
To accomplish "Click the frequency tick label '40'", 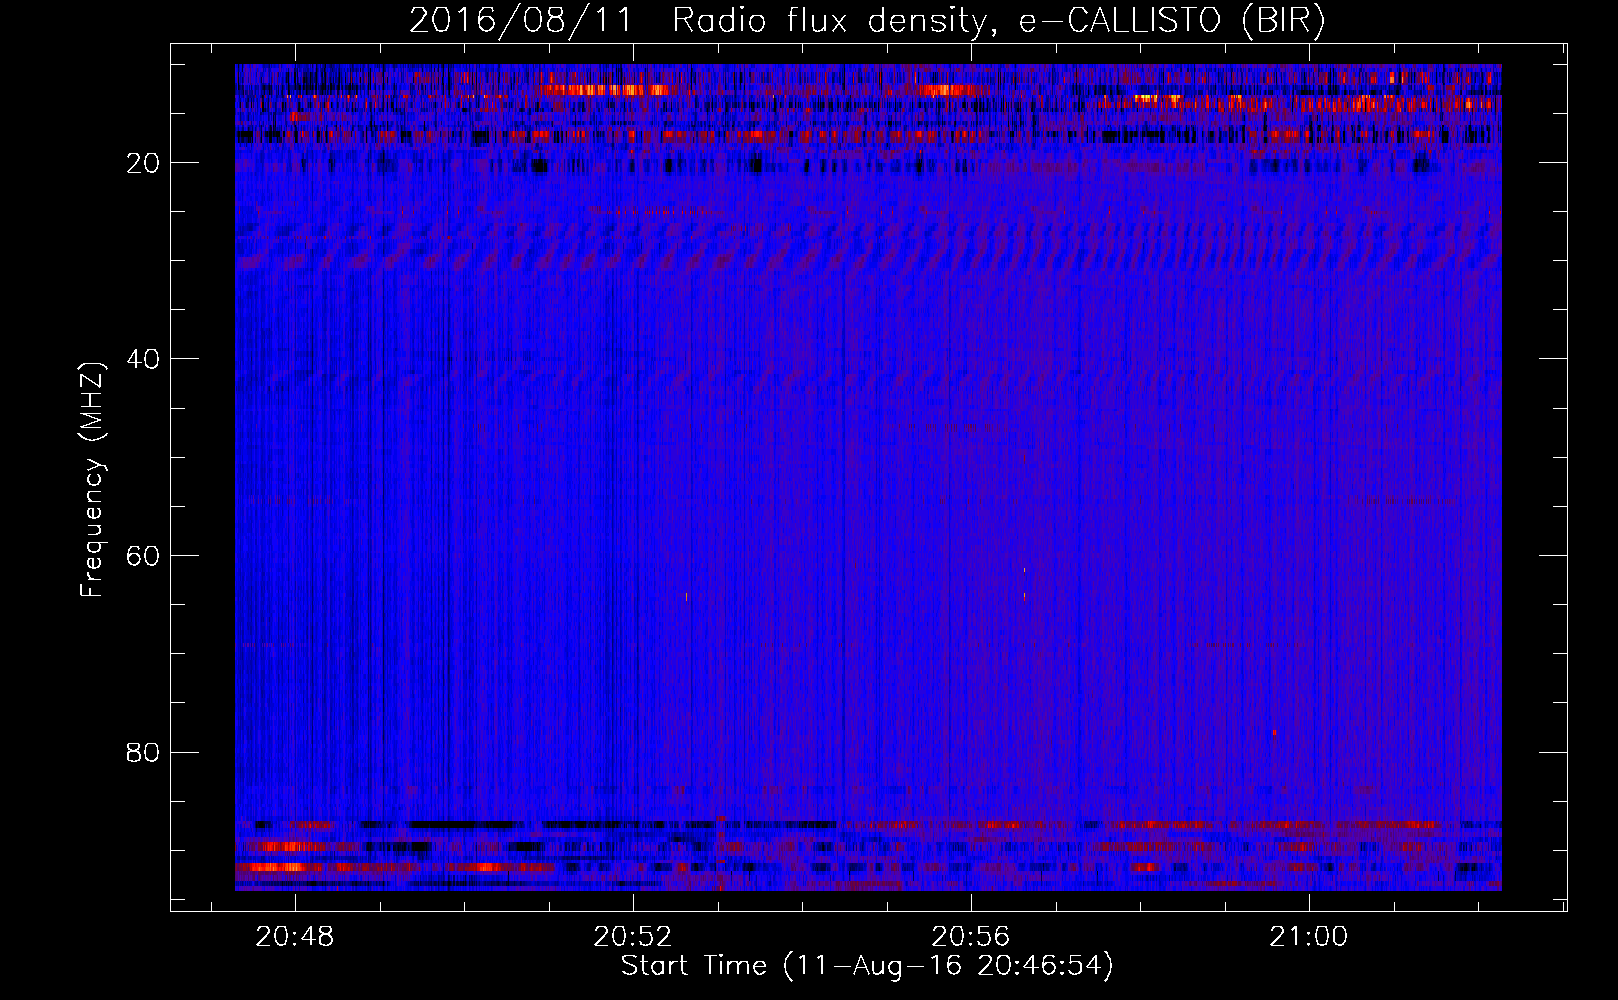I will [x=144, y=359].
